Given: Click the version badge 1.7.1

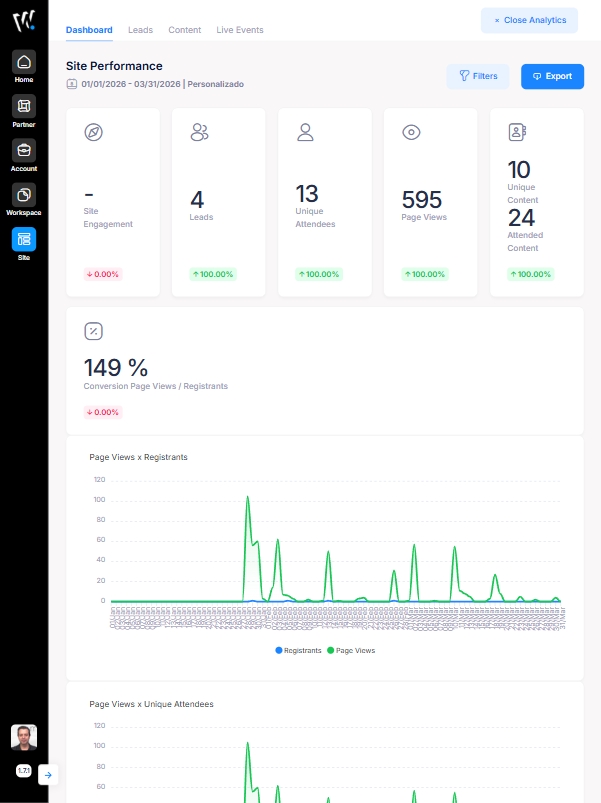Looking at the screenshot, I should tap(24, 771).
